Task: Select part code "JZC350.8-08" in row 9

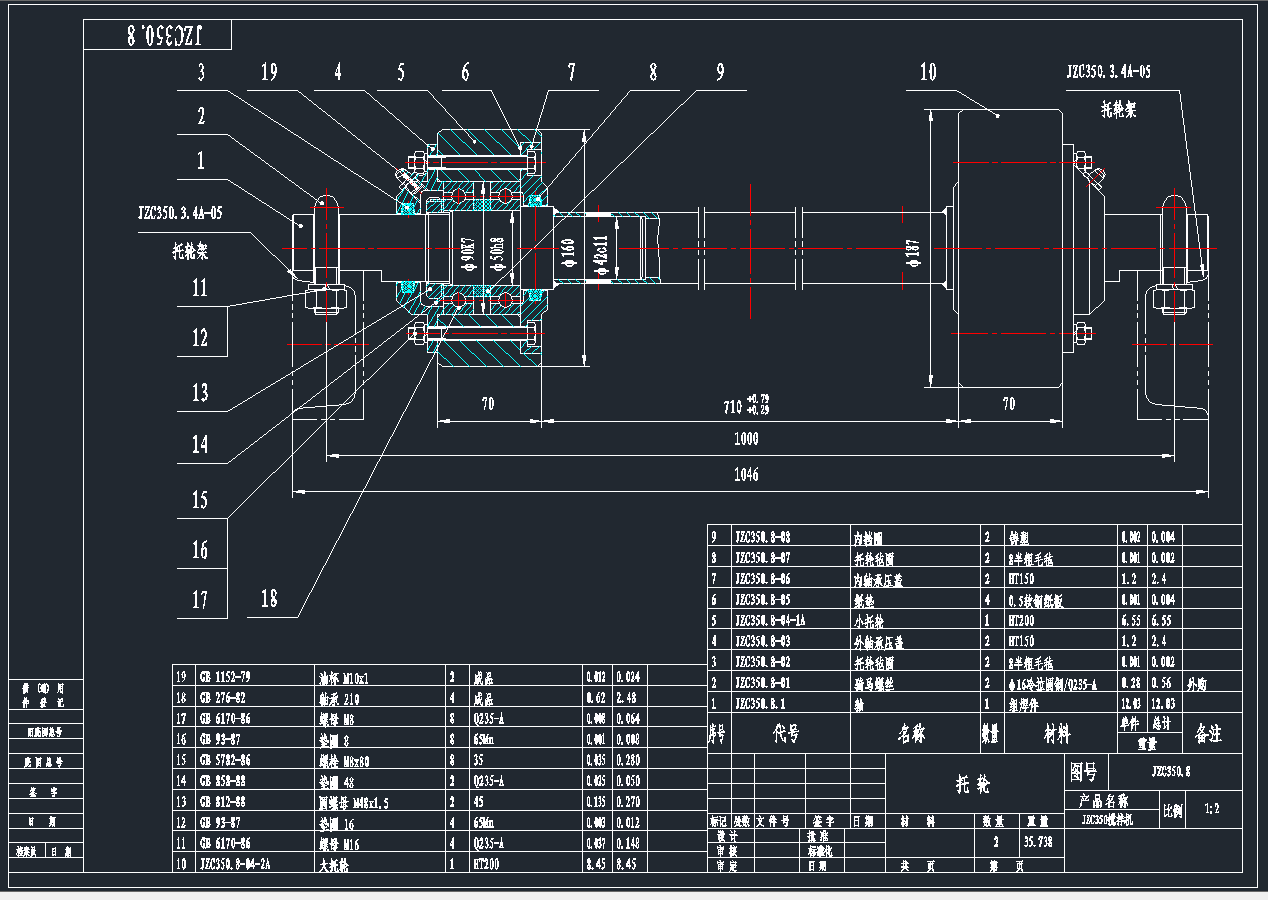Action: (763, 537)
